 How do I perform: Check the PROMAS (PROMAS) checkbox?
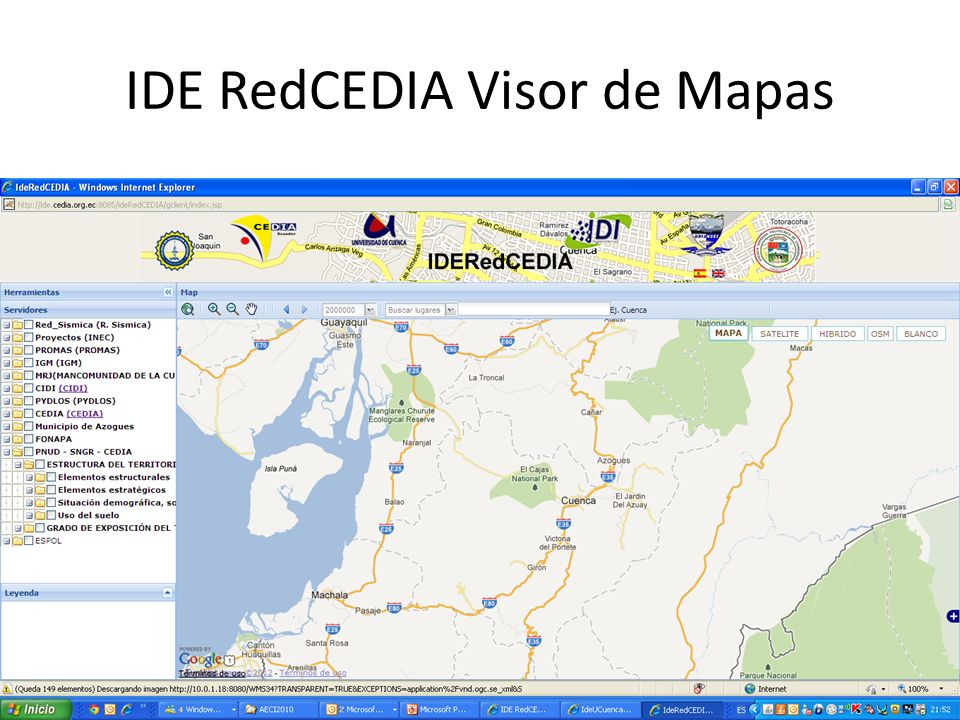click(x=29, y=350)
